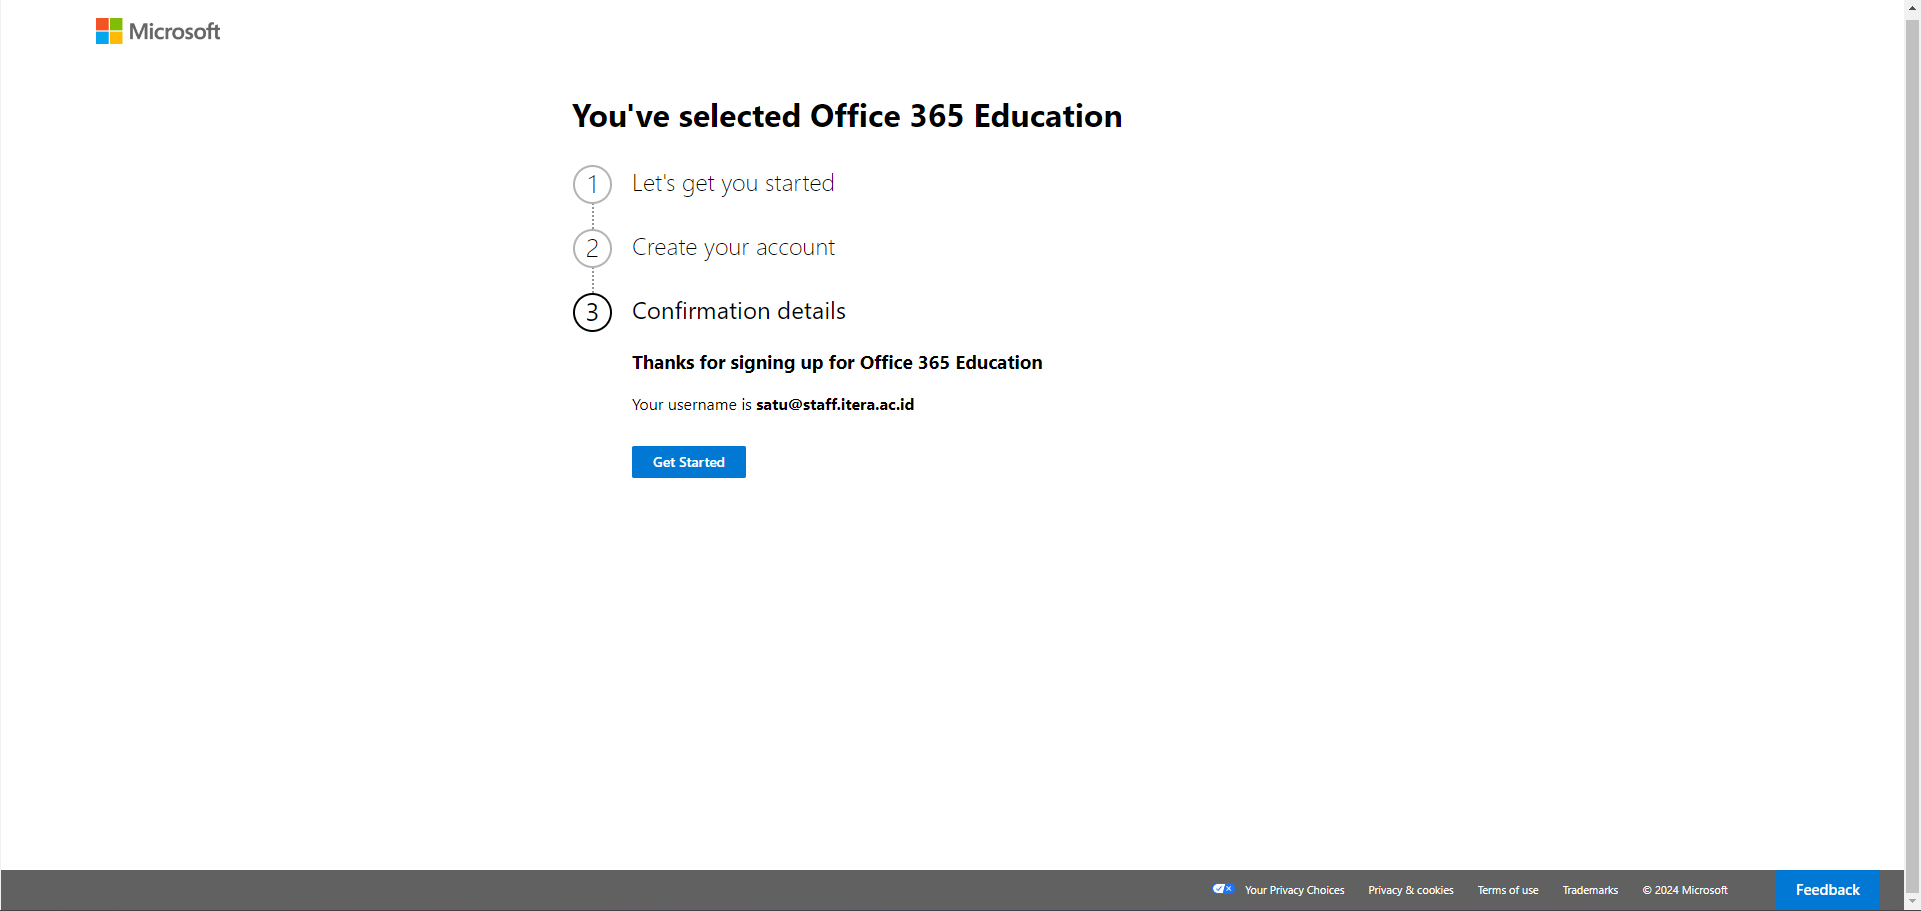
Task: Select the "Create your account" step
Action: (733, 248)
